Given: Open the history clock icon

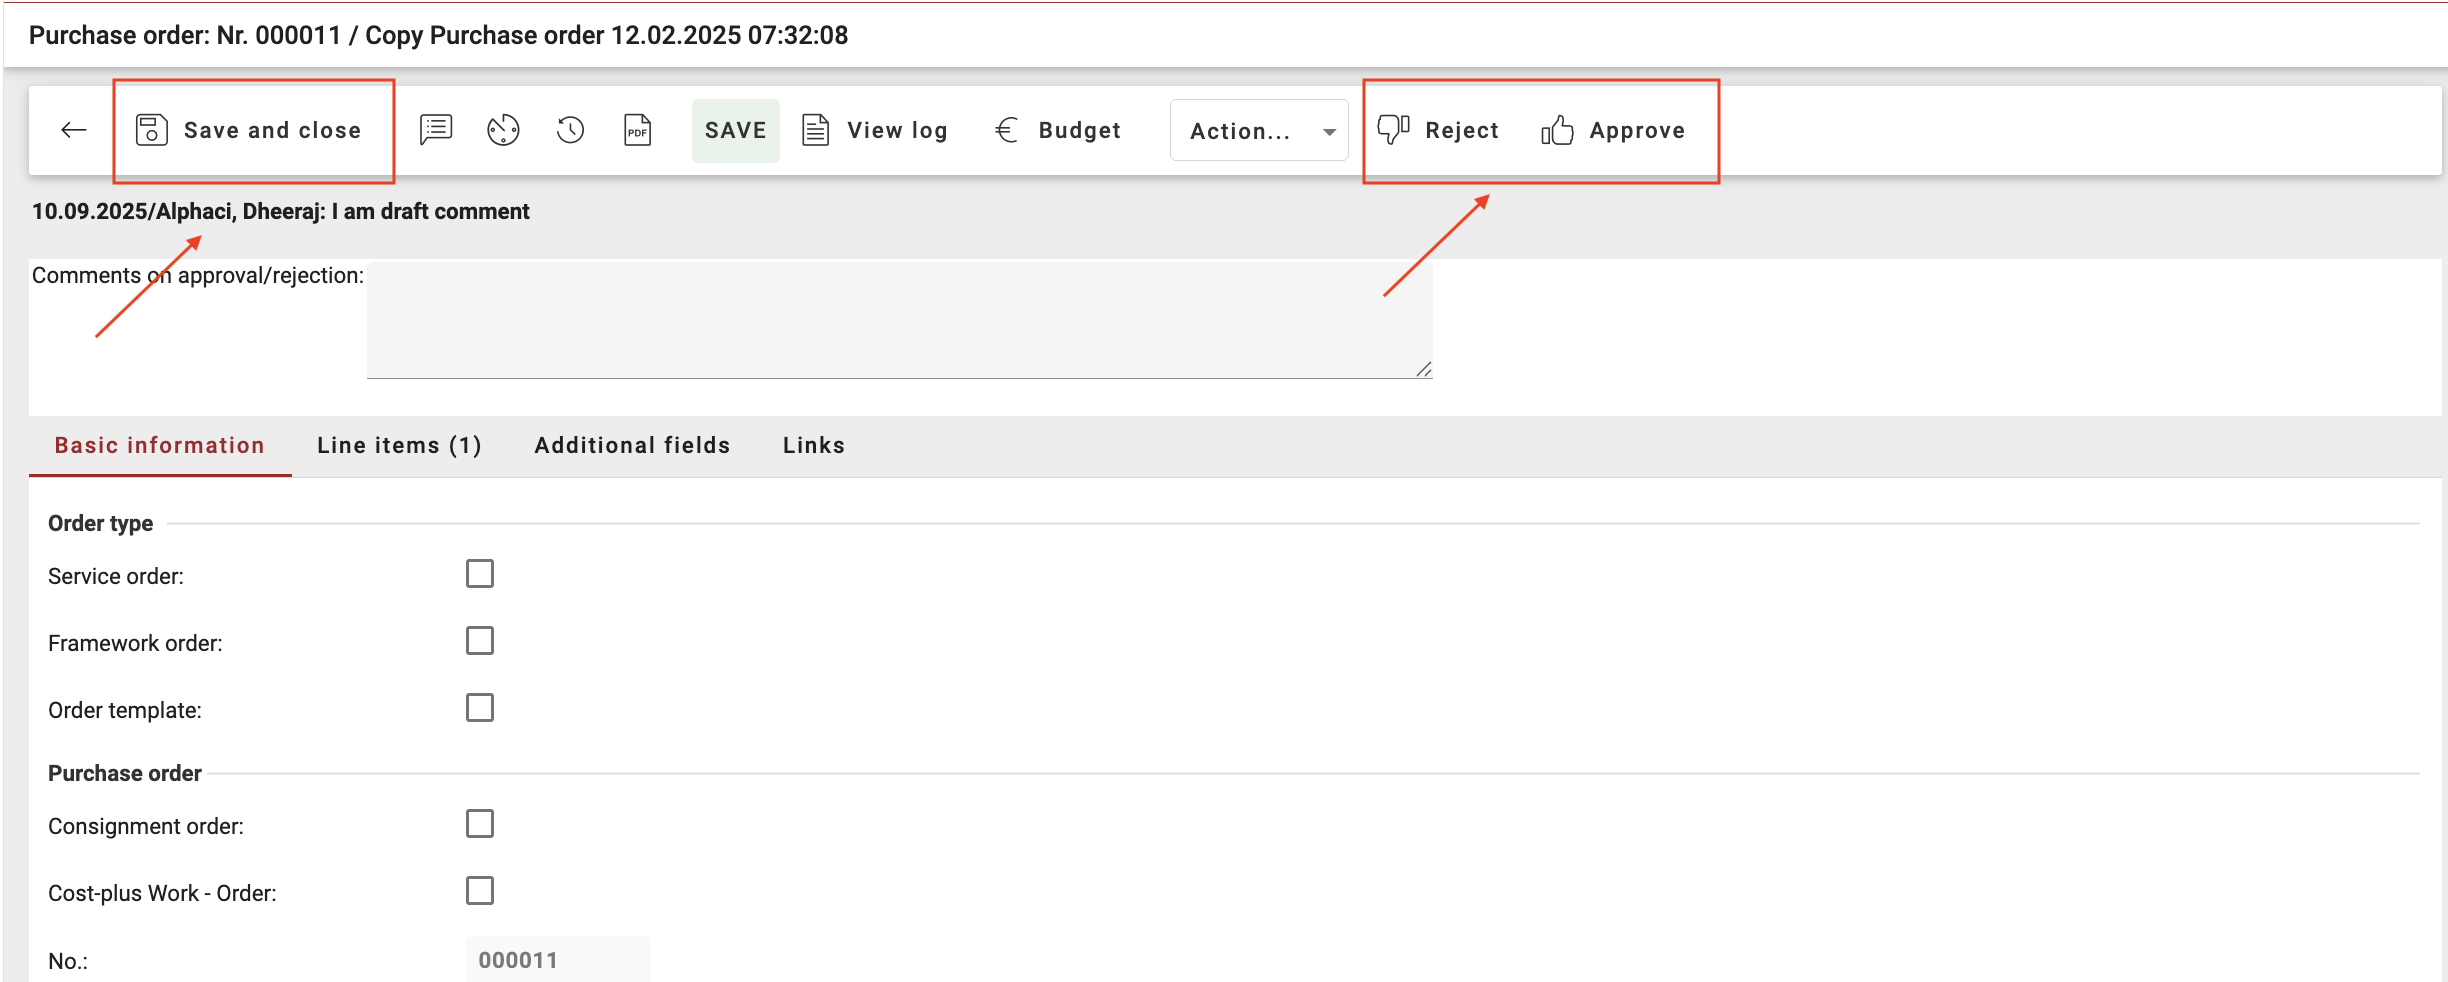Looking at the screenshot, I should coord(570,130).
